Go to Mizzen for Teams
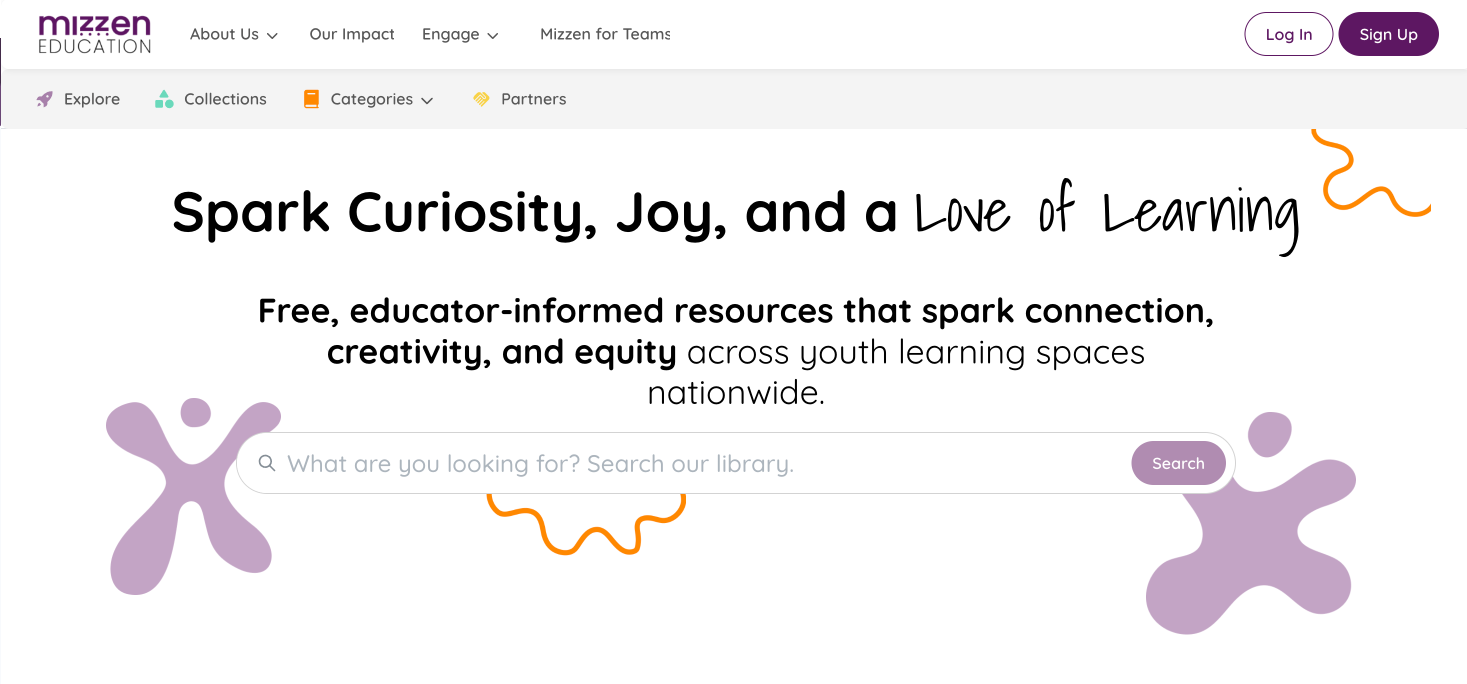The width and height of the screenshot is (1467, 684). [605, 34]
